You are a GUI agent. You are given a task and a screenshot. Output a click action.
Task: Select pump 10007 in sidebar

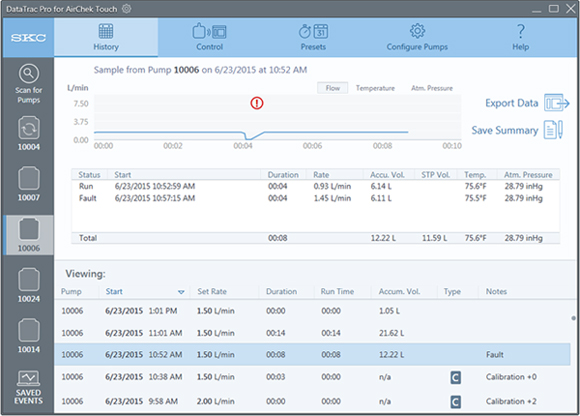point(28,184)
